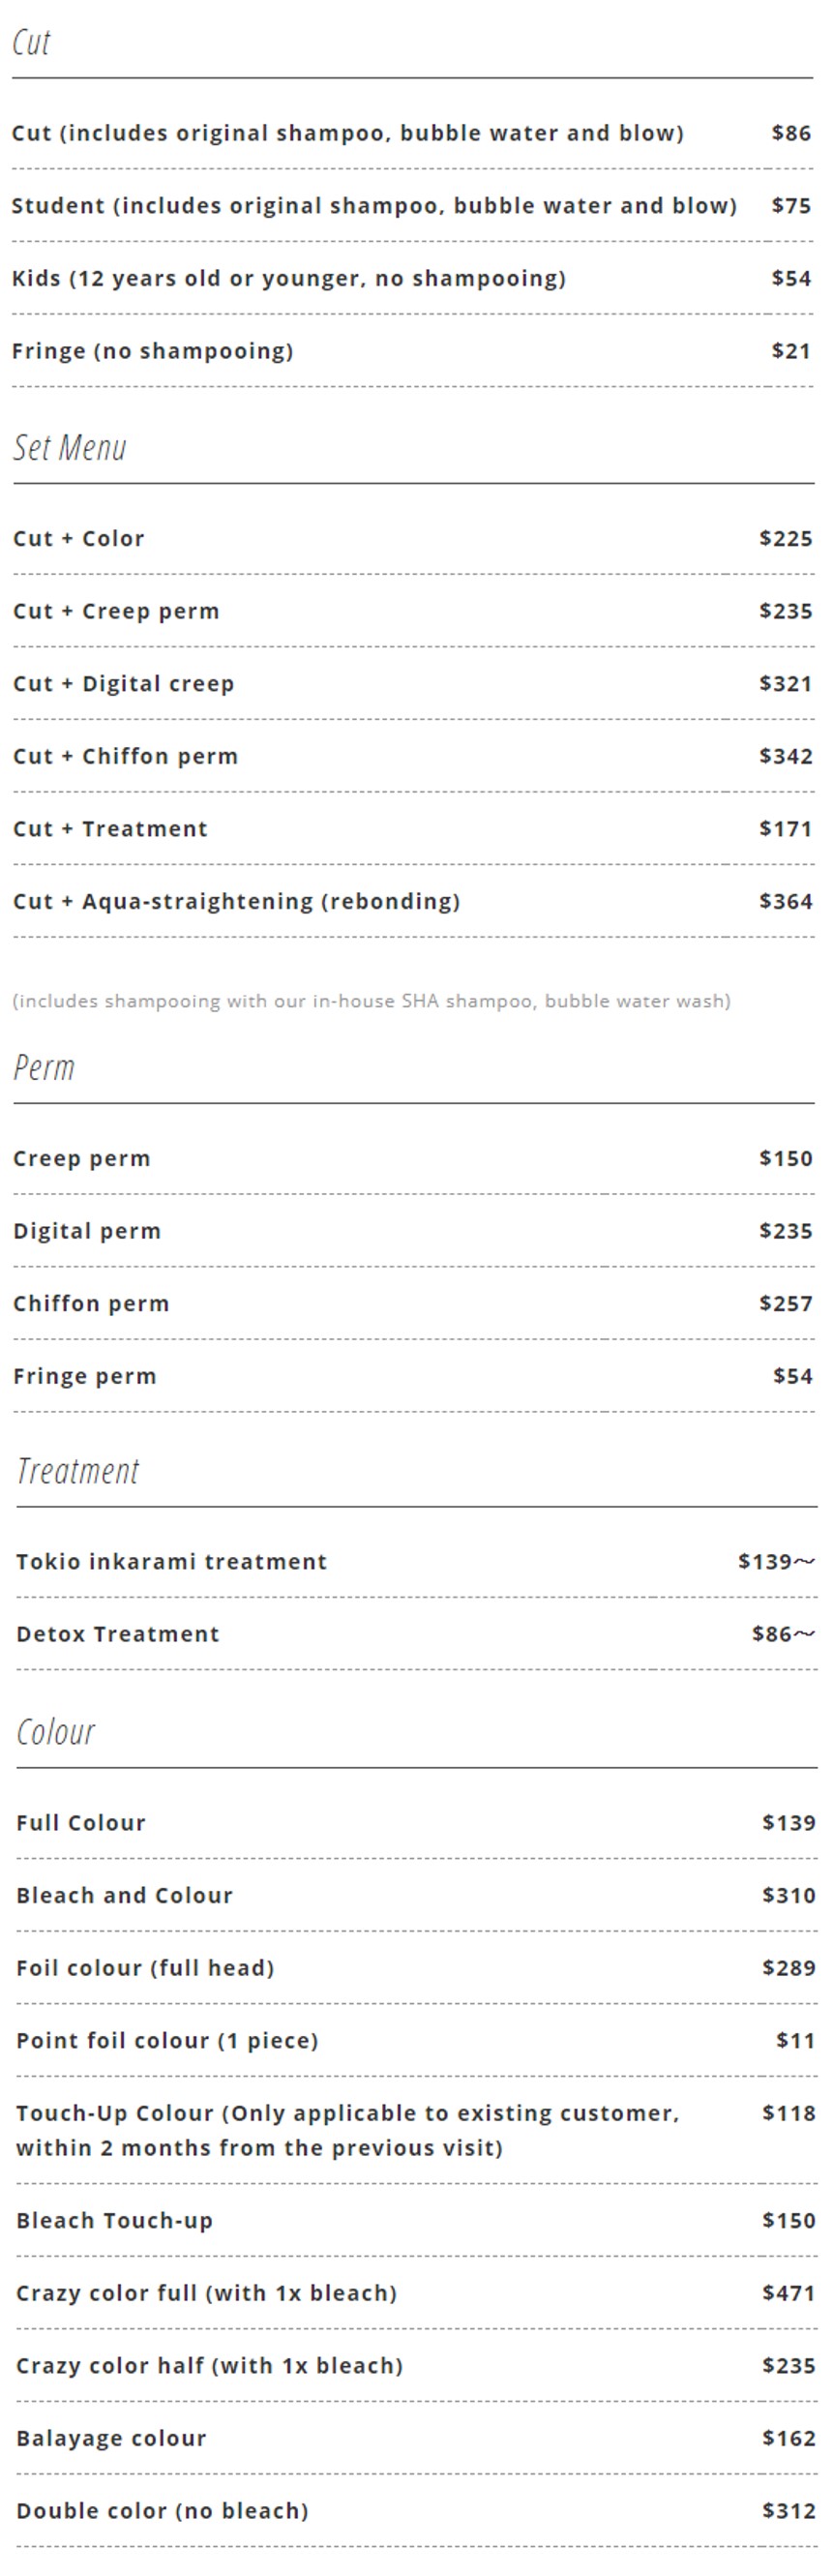Select Cut + Aqua-straightening (rebonding) item
This screenshot has height=2576, width=833.
click(236, 902)
